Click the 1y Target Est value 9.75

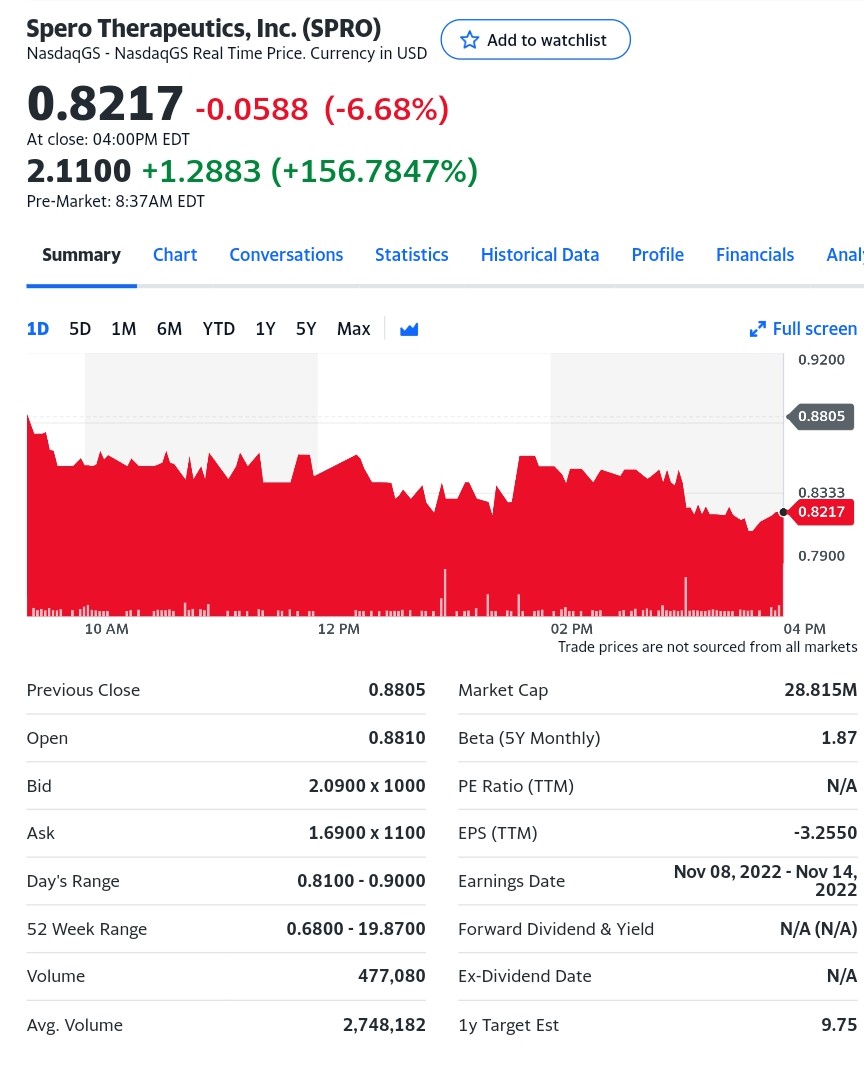[839, 1025]
